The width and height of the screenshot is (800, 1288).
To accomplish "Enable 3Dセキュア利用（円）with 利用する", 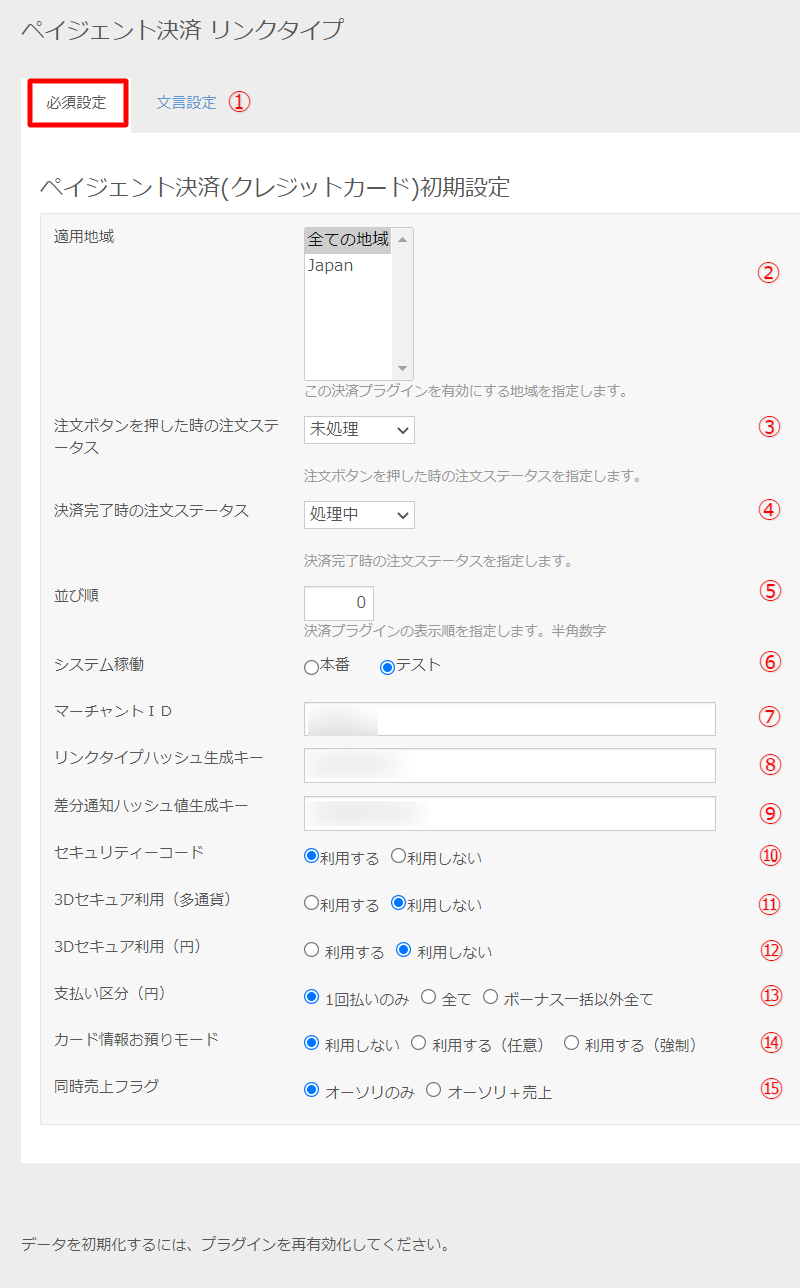I will pyautogui.click(x=312, y=951).
